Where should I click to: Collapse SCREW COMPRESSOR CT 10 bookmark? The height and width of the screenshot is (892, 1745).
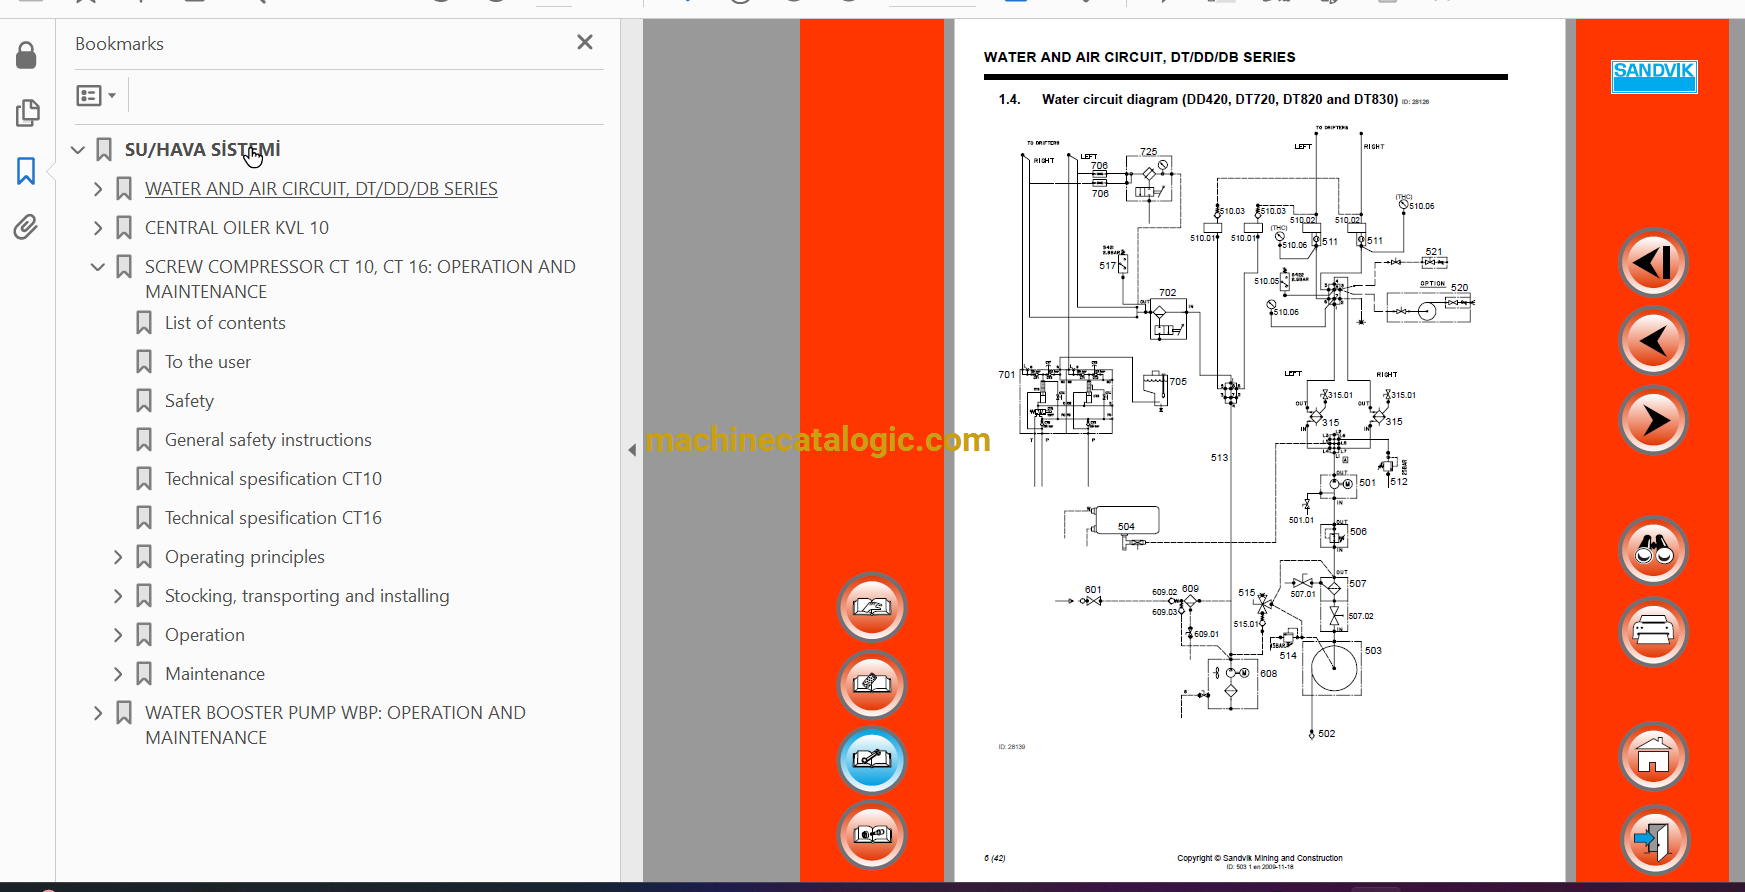tap(98, 267)
